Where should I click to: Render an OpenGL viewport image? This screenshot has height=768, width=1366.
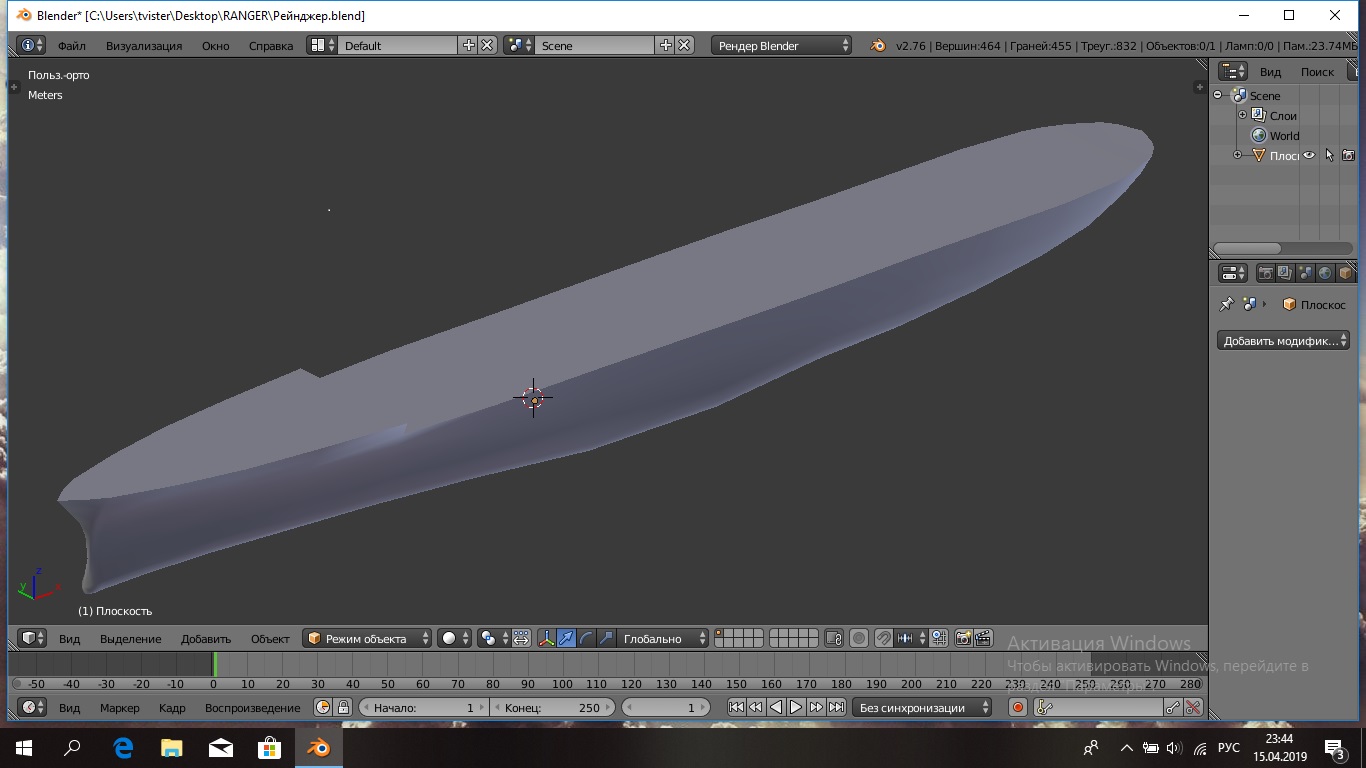pos(964,638)
